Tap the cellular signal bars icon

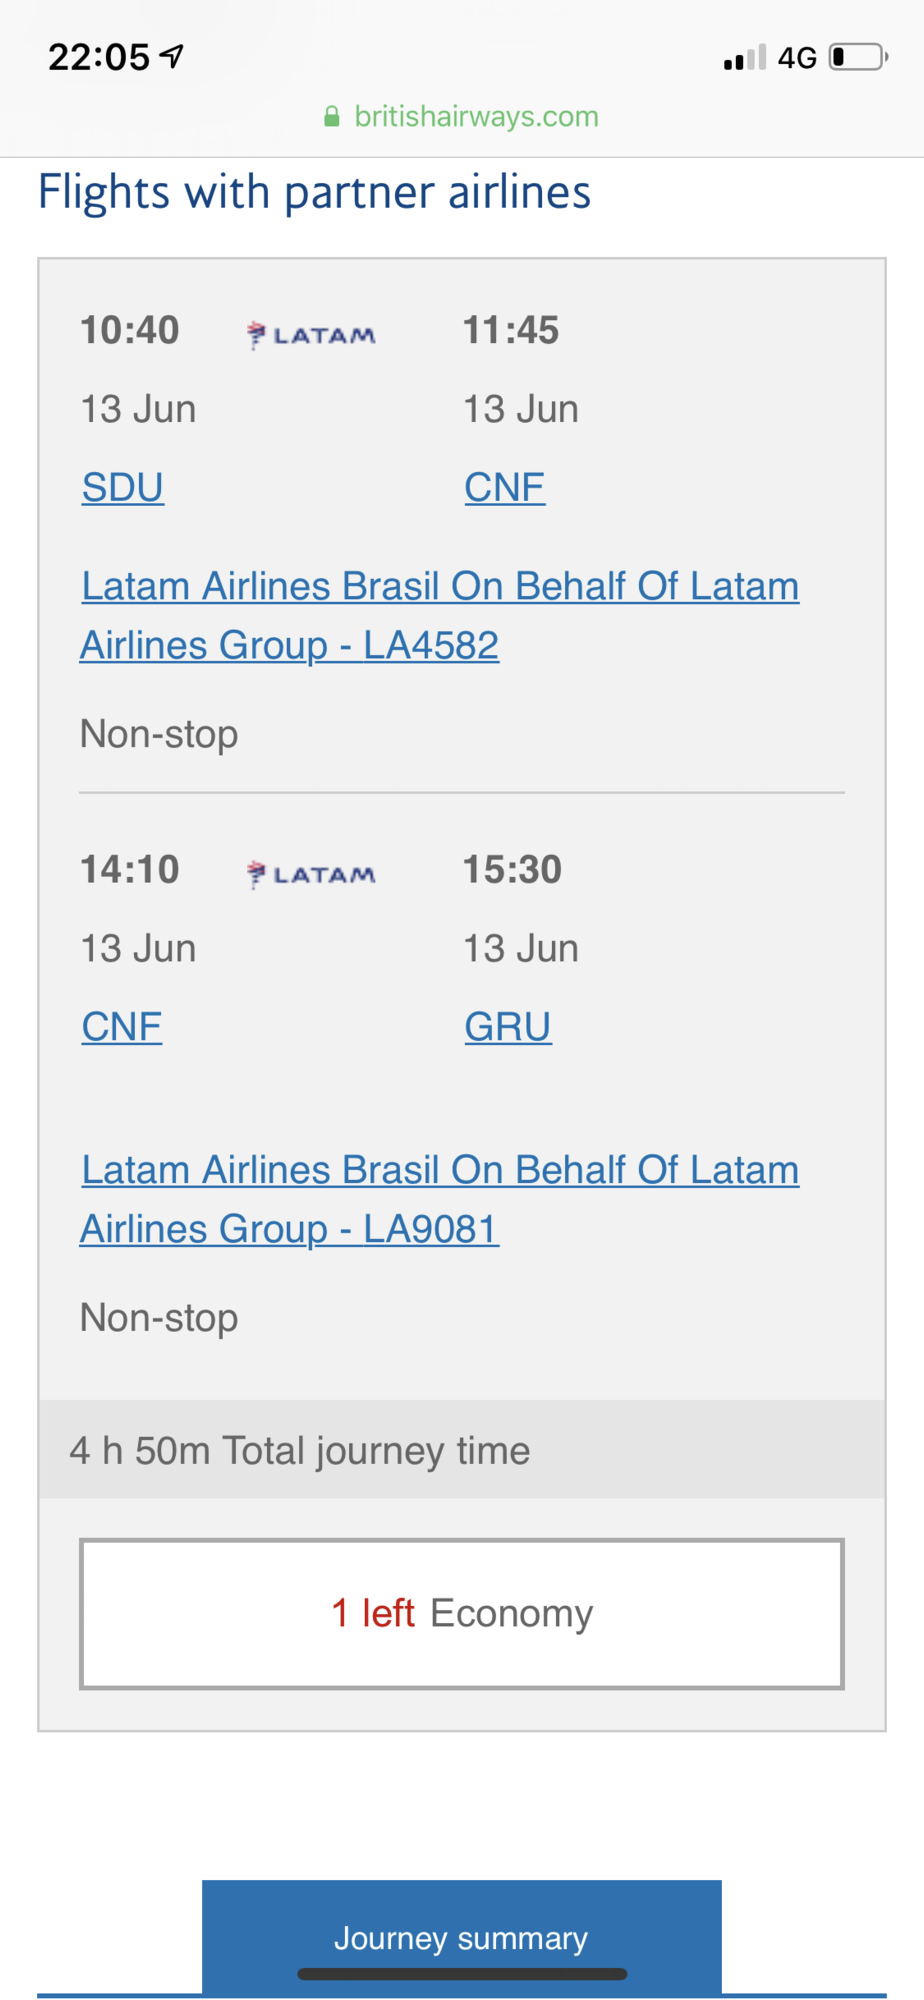(x=745, y=58)
